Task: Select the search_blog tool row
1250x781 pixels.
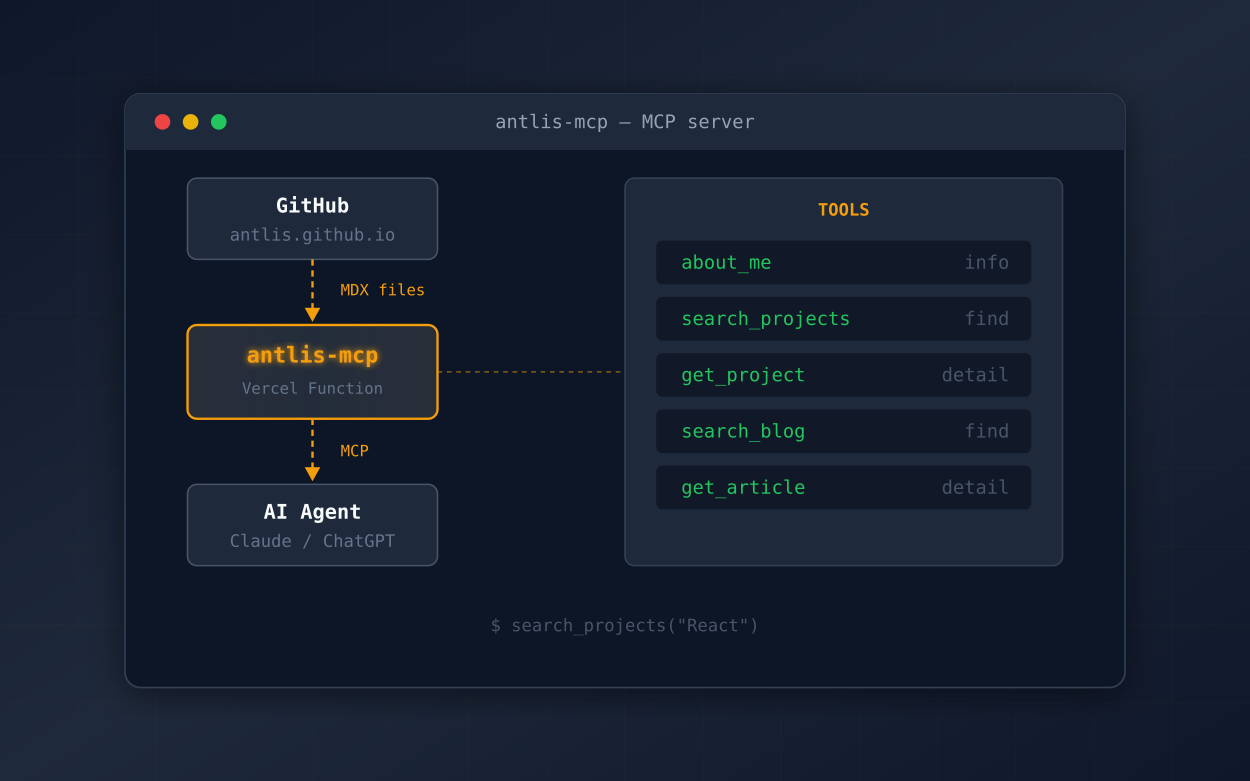Action: [x=843, y=431]
